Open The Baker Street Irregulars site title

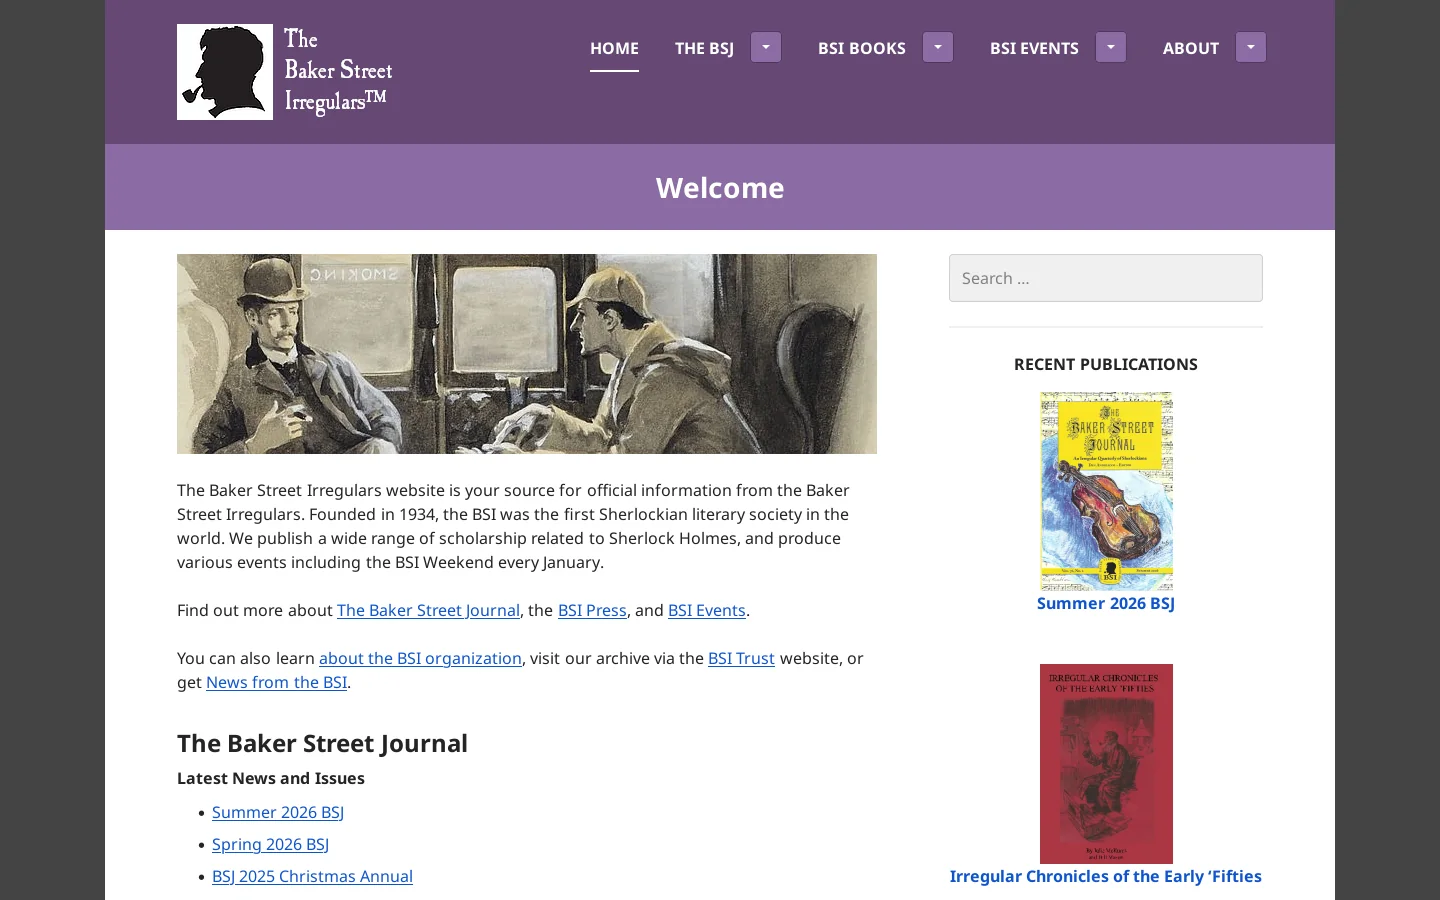pyautogui.click(x=338, y=71)
